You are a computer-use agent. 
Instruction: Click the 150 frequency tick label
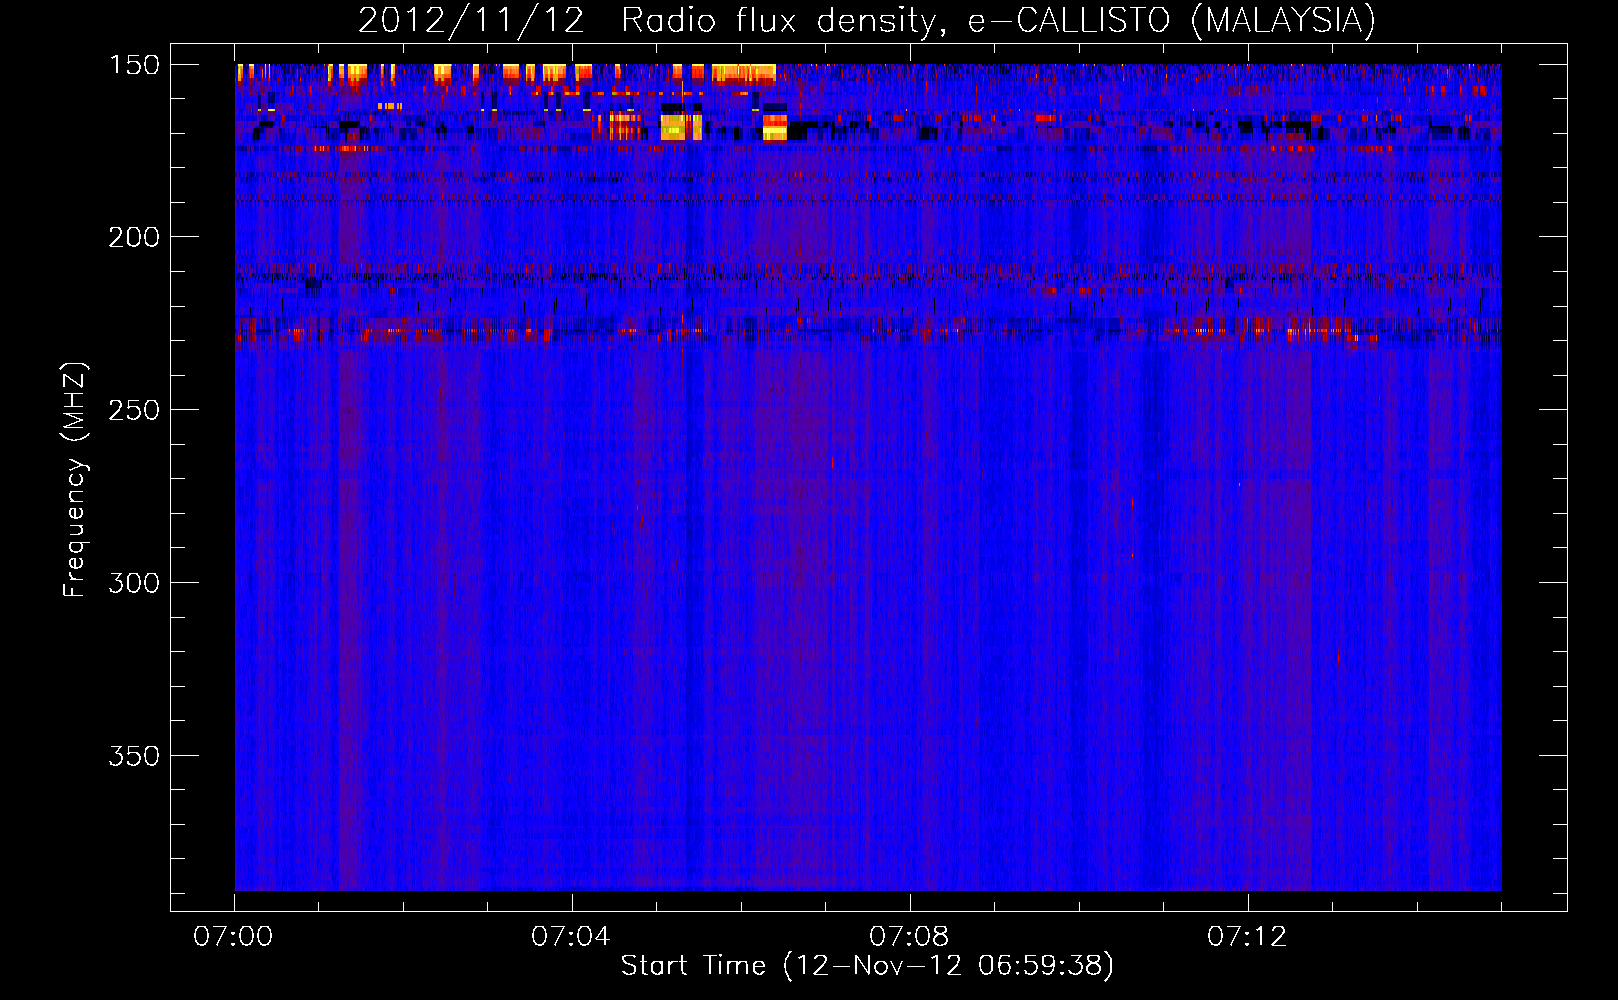tap(134, 65)
